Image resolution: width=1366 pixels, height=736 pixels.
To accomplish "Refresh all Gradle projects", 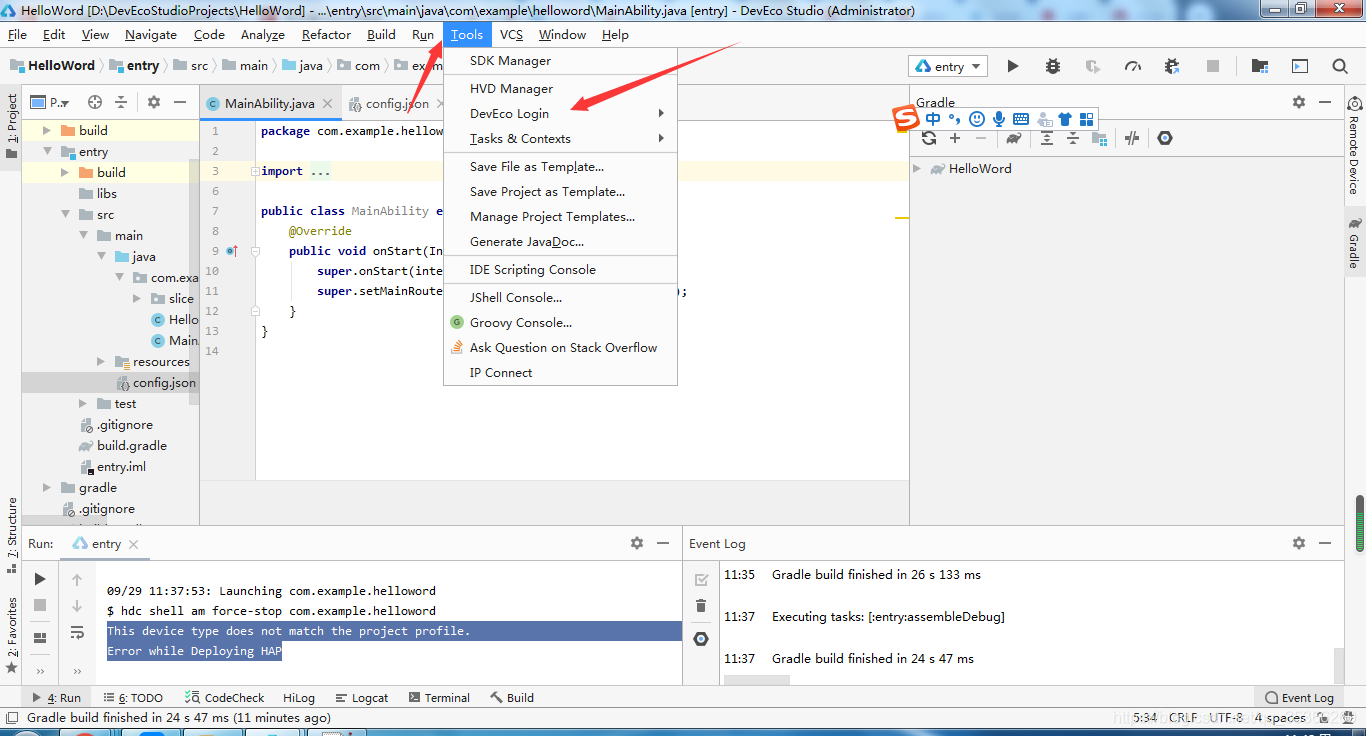I will [929, 138].
